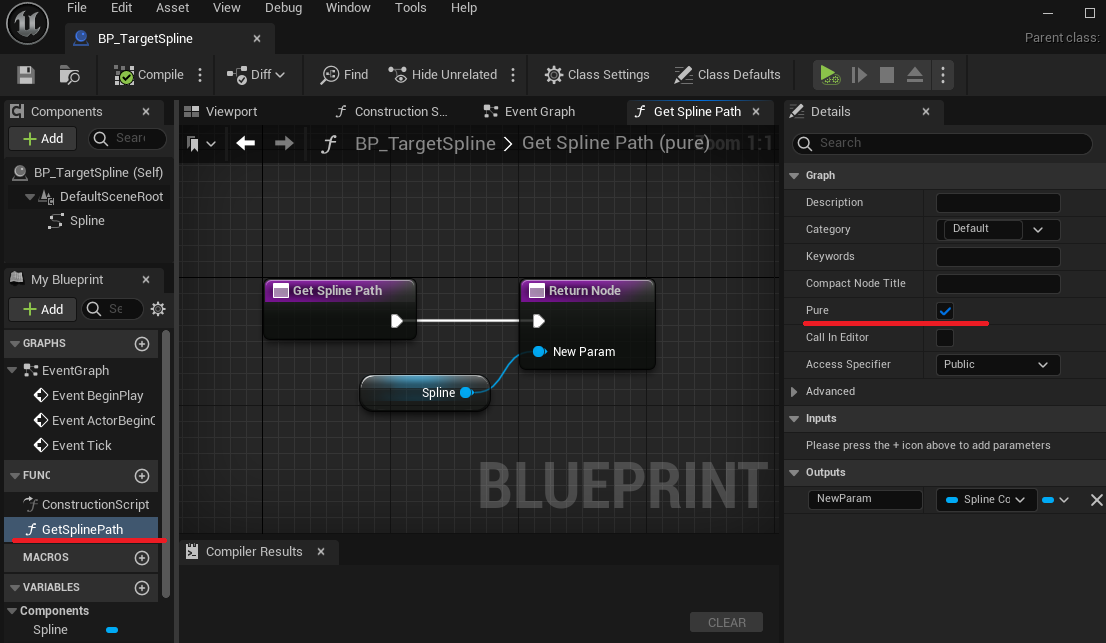The height and width of the screenshot is (643, 1106).
Task: Navigate forward in graph history
Action: 284,143
